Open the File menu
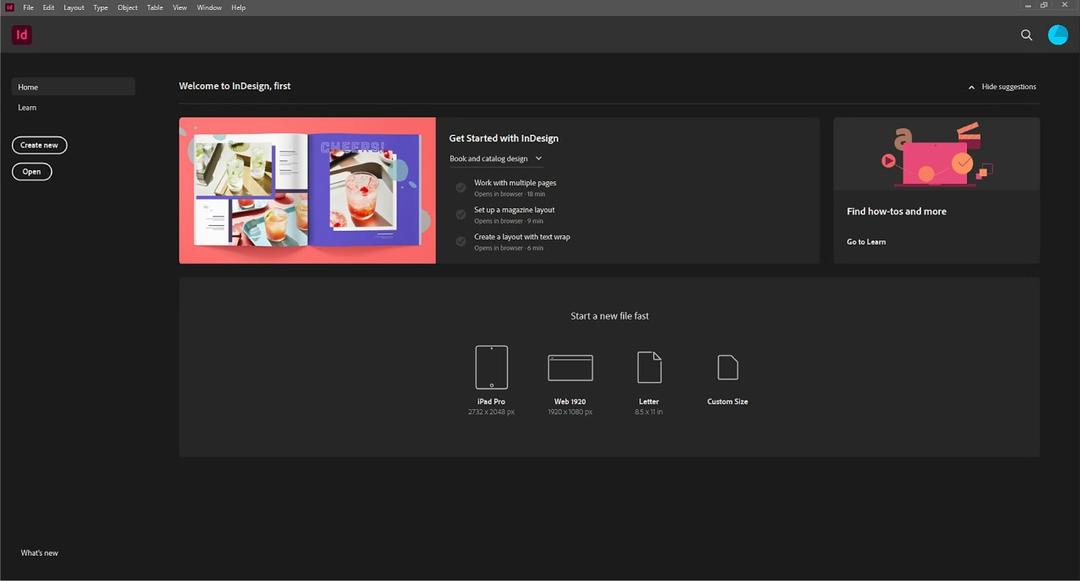Viewport: 1080px width, 581px height. click(x=27, y=7)
